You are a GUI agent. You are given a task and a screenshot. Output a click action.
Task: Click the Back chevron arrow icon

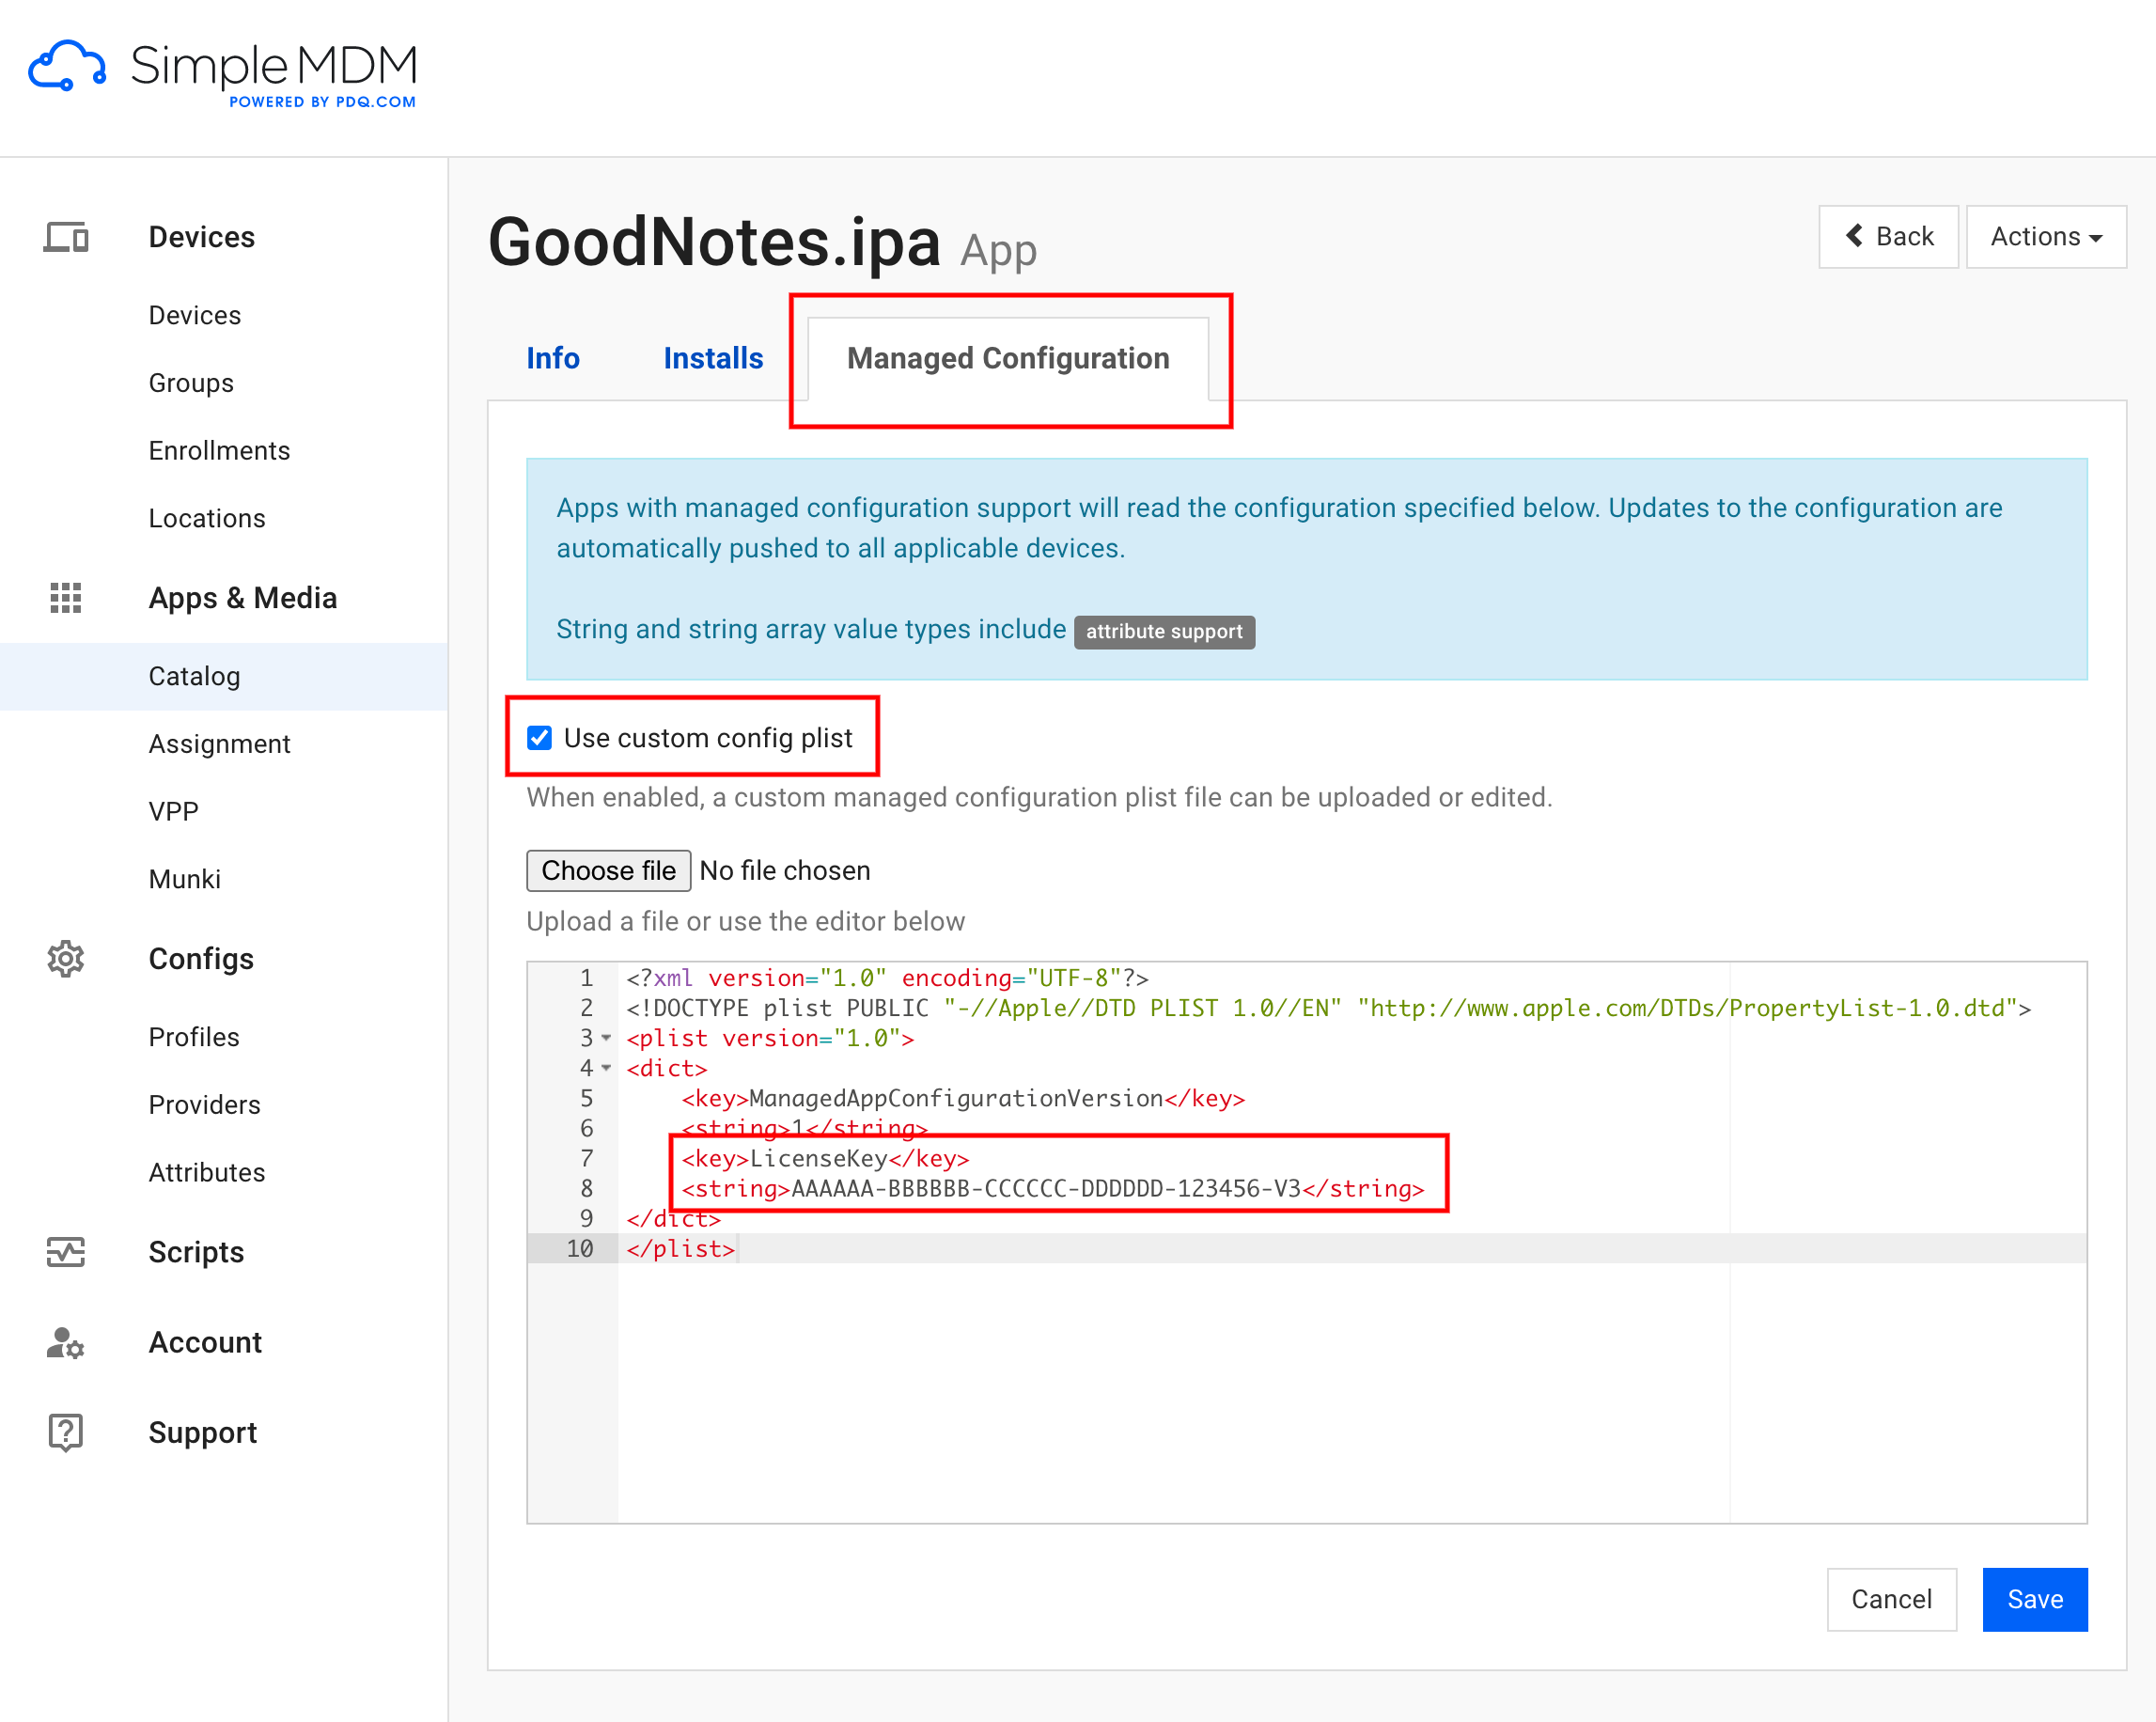tap(1854, 236)
